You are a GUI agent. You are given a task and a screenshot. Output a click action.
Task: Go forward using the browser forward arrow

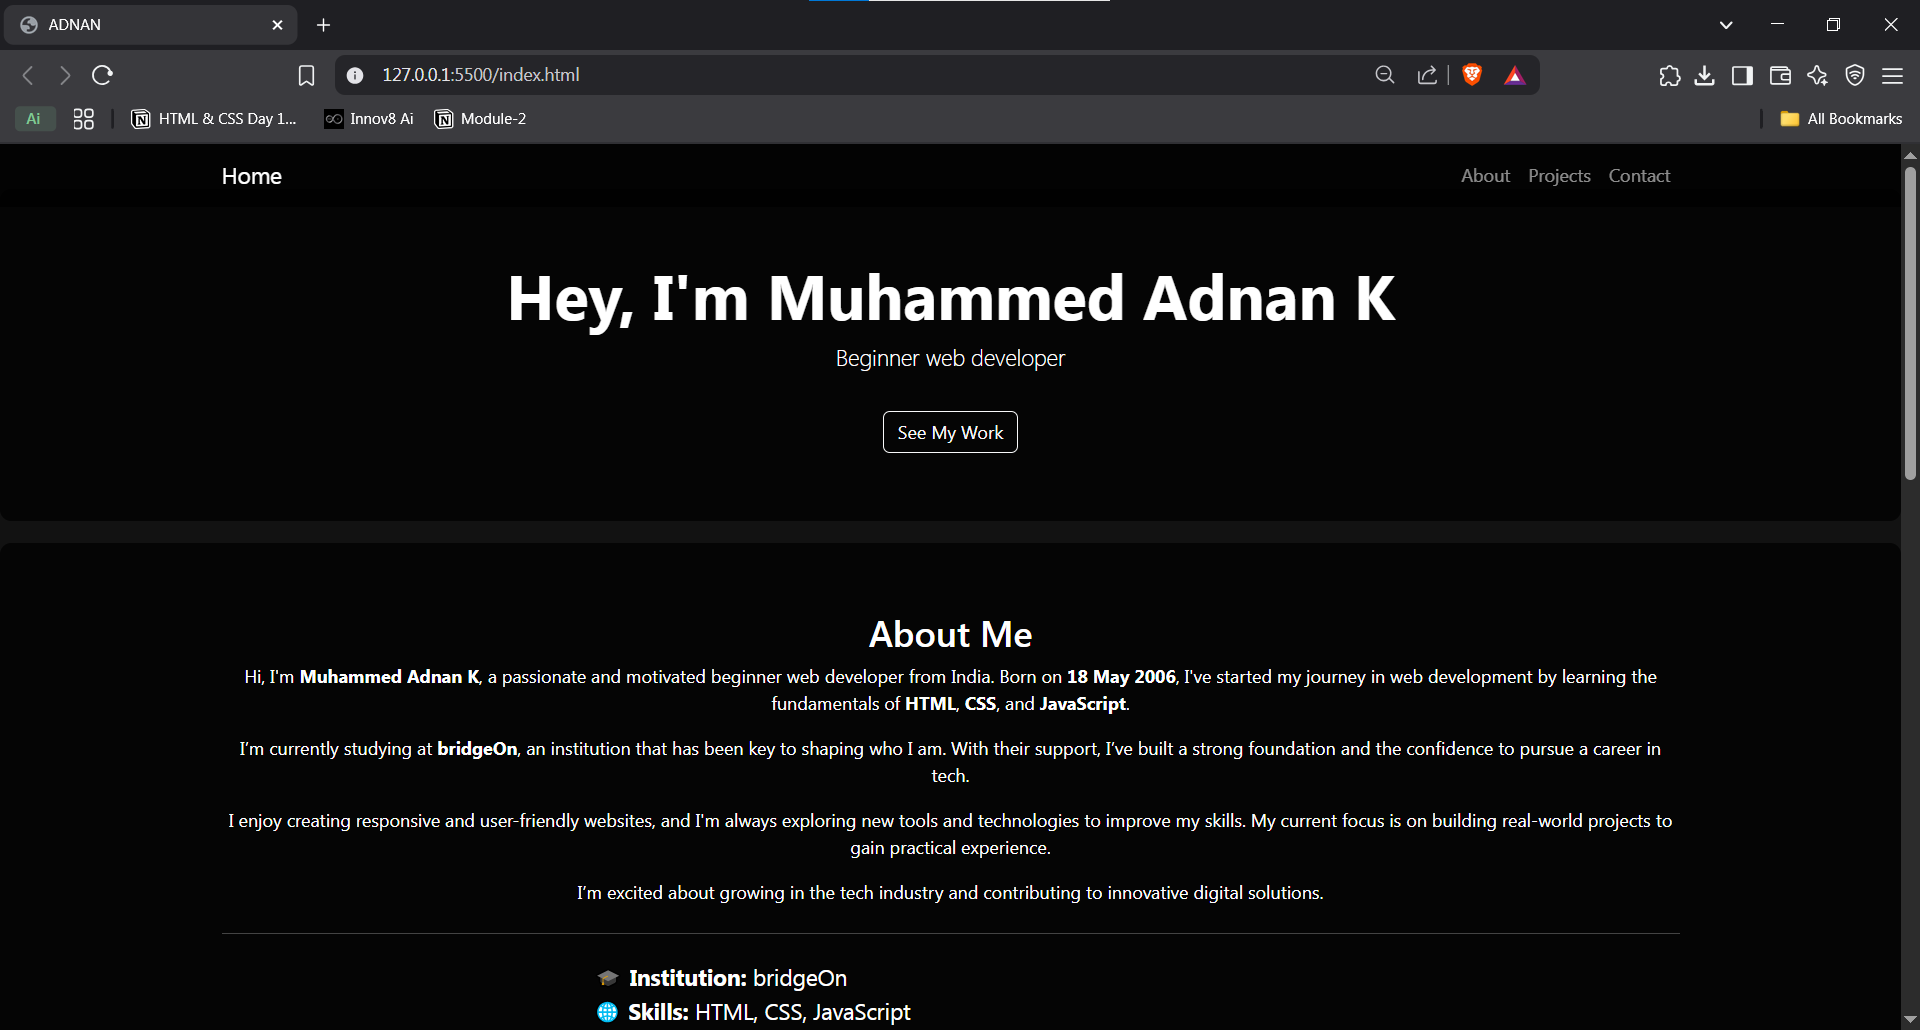click(65, 75)
